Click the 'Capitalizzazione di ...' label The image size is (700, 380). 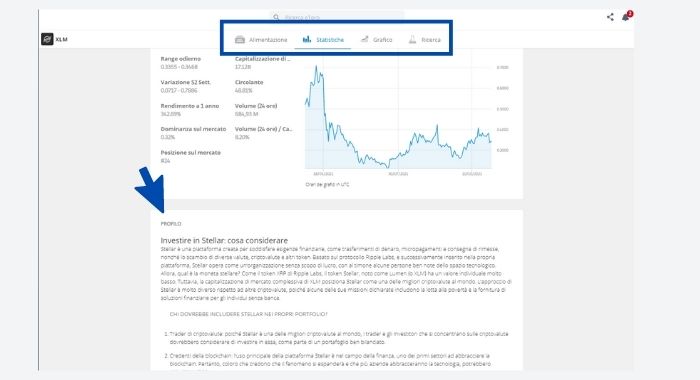coord(262,58)
